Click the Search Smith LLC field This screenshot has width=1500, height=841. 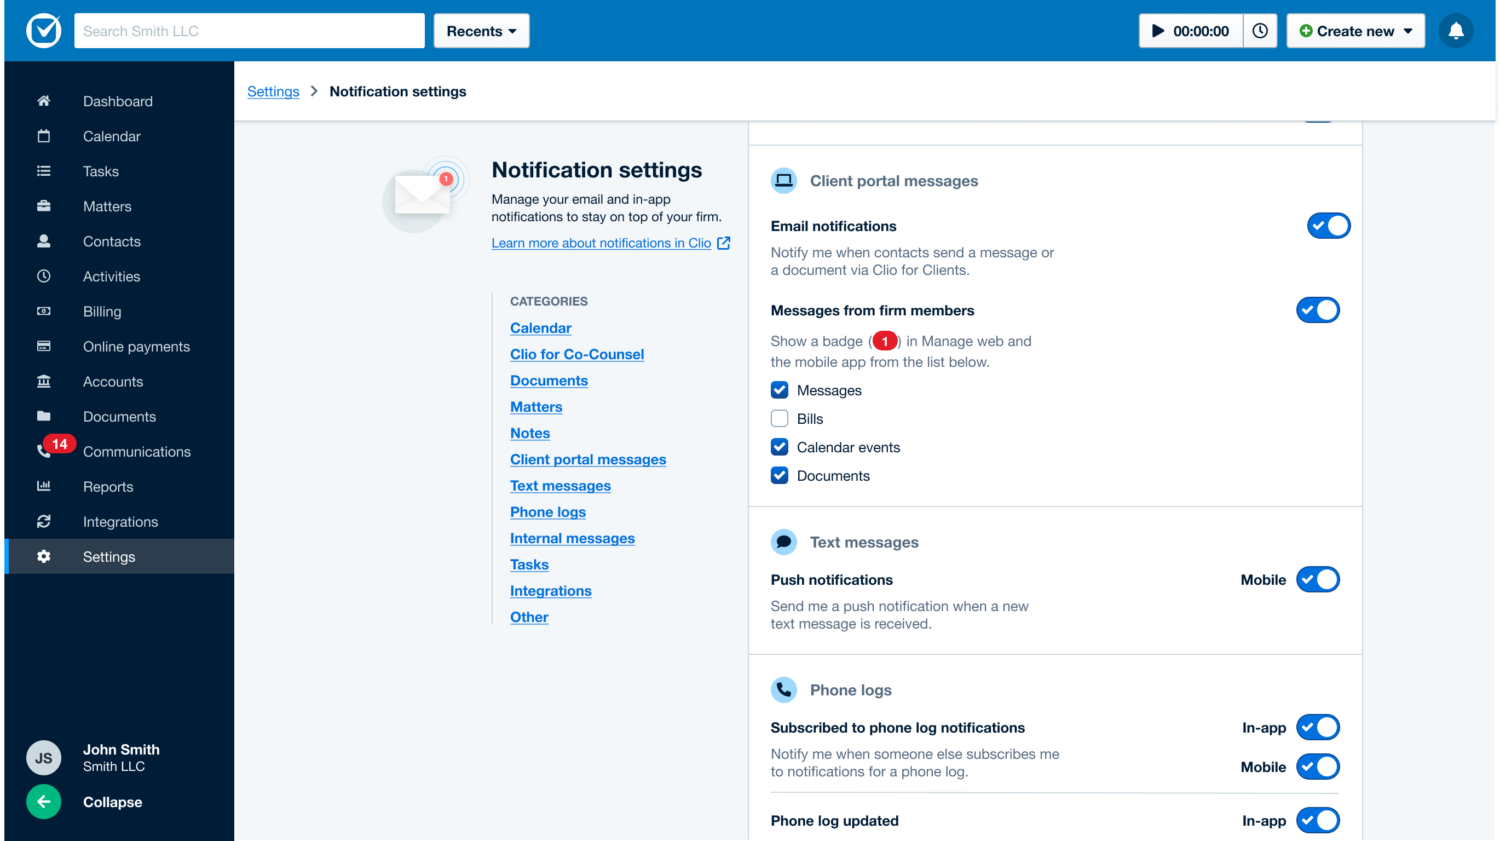tap(249, 31)
